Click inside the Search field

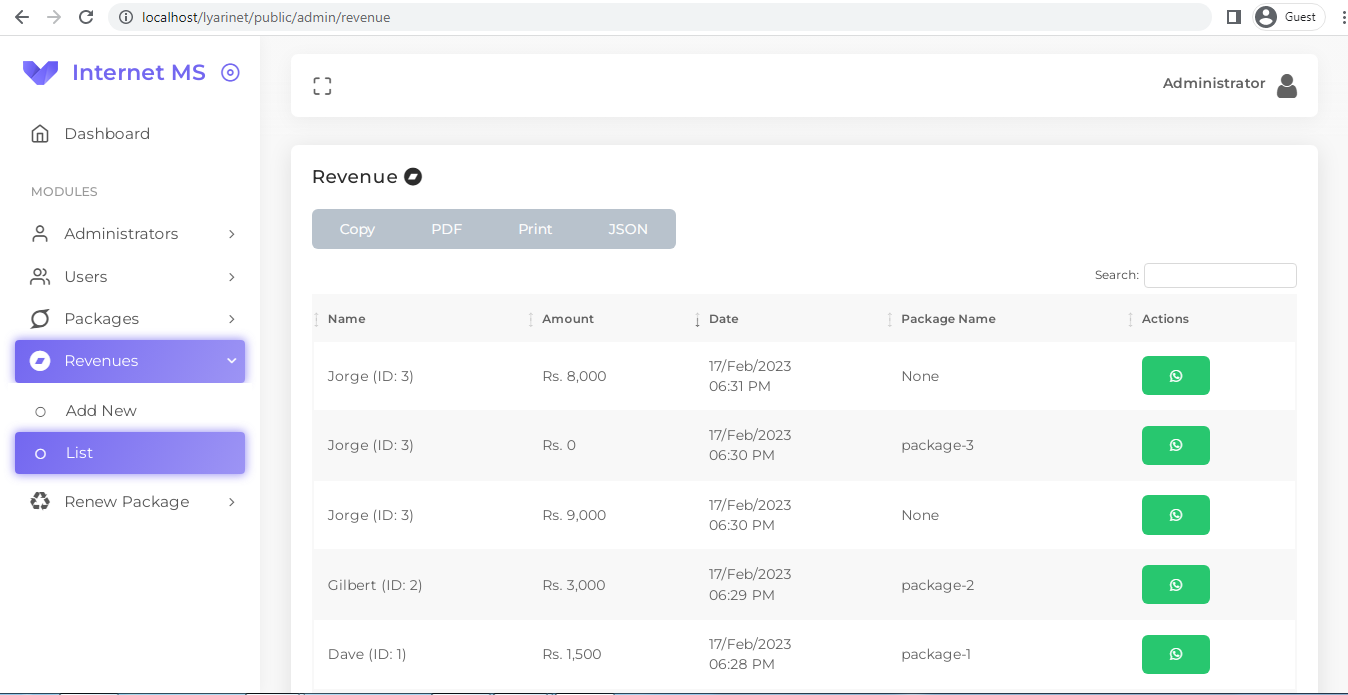1220,275
